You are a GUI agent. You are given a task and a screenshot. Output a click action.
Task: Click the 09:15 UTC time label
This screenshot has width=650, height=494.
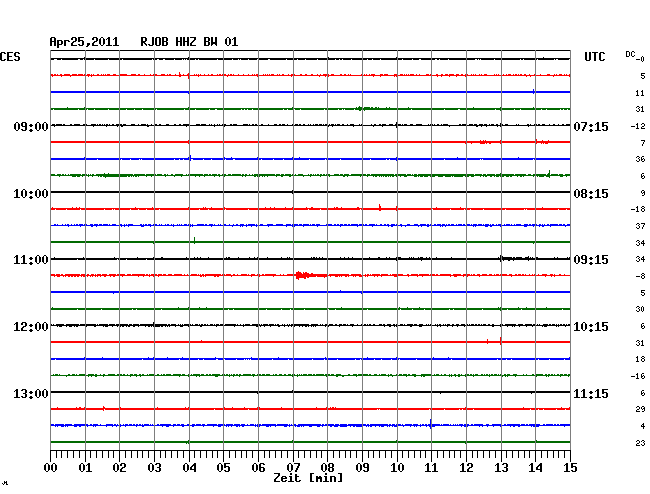(x=591, y=260)
